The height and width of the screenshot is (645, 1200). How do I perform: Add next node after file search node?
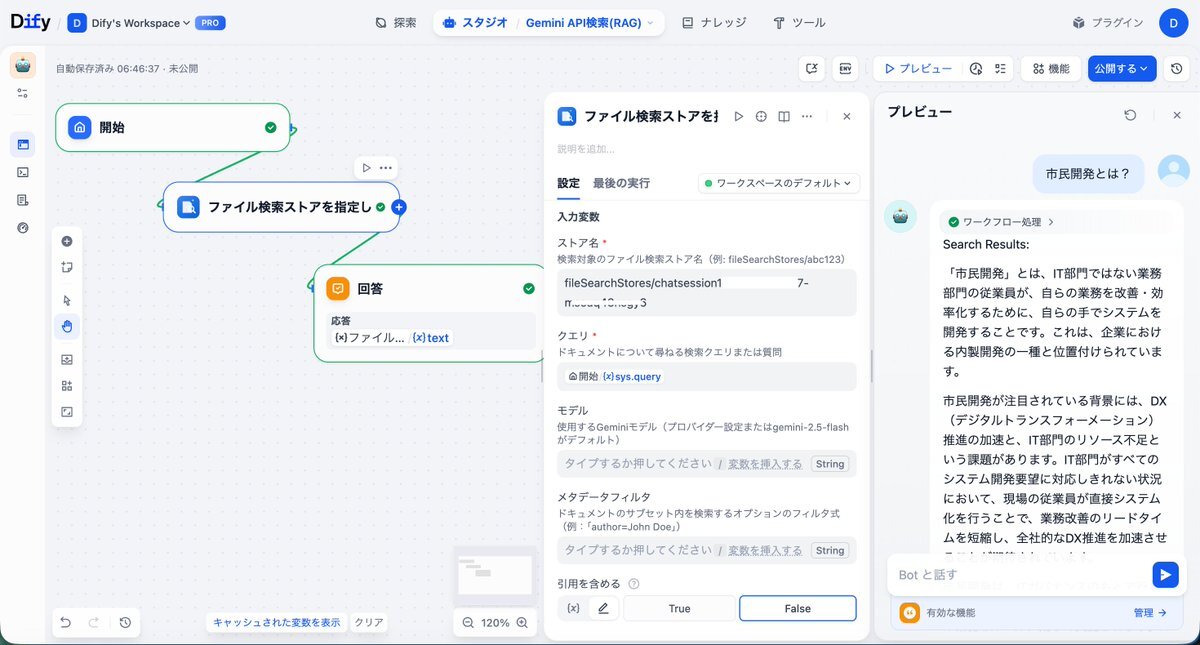click(x=398, y=207)
